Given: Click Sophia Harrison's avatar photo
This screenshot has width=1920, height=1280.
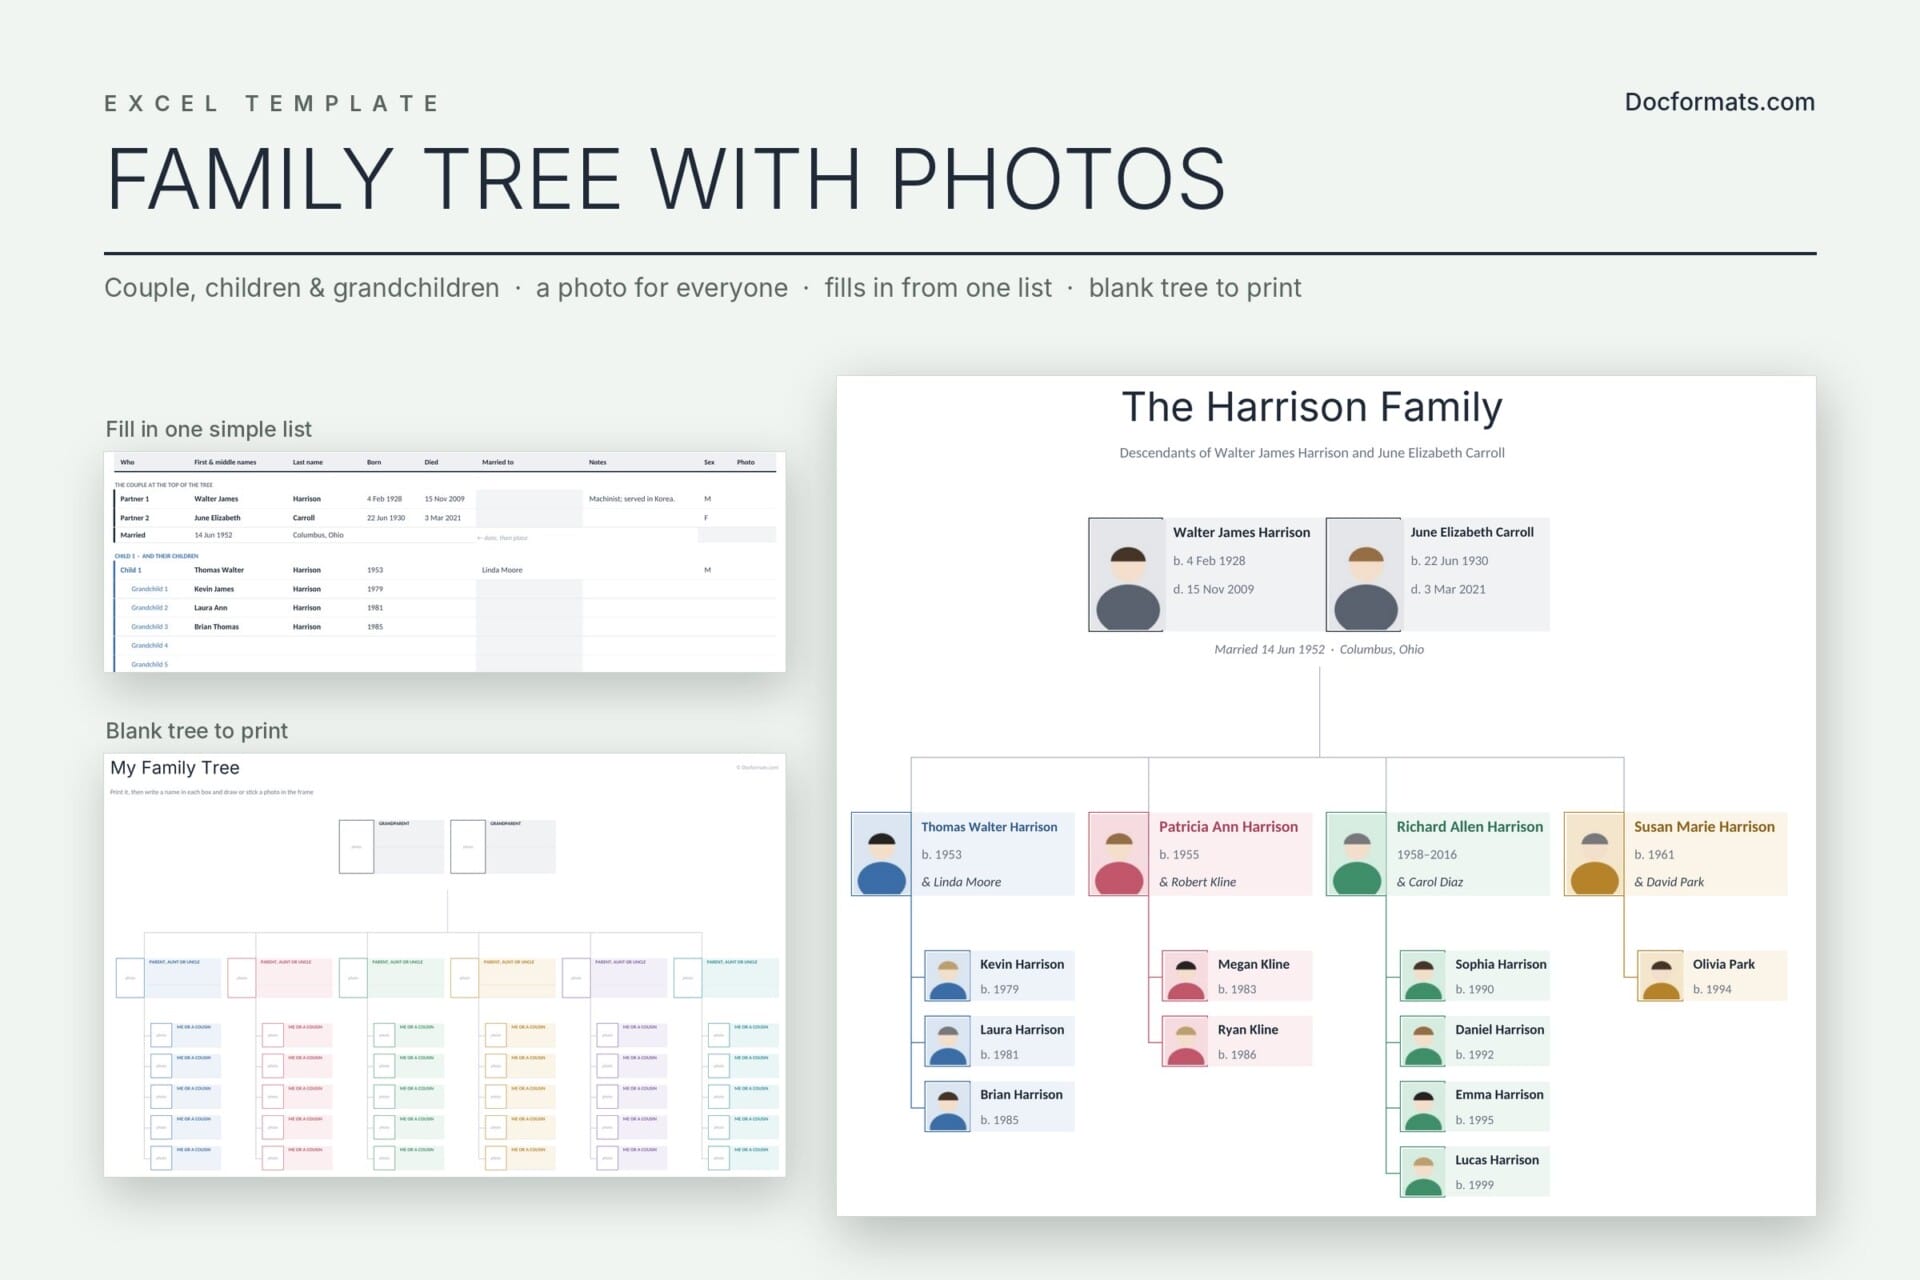Looking at the screenshot, I should (1422, 976).
